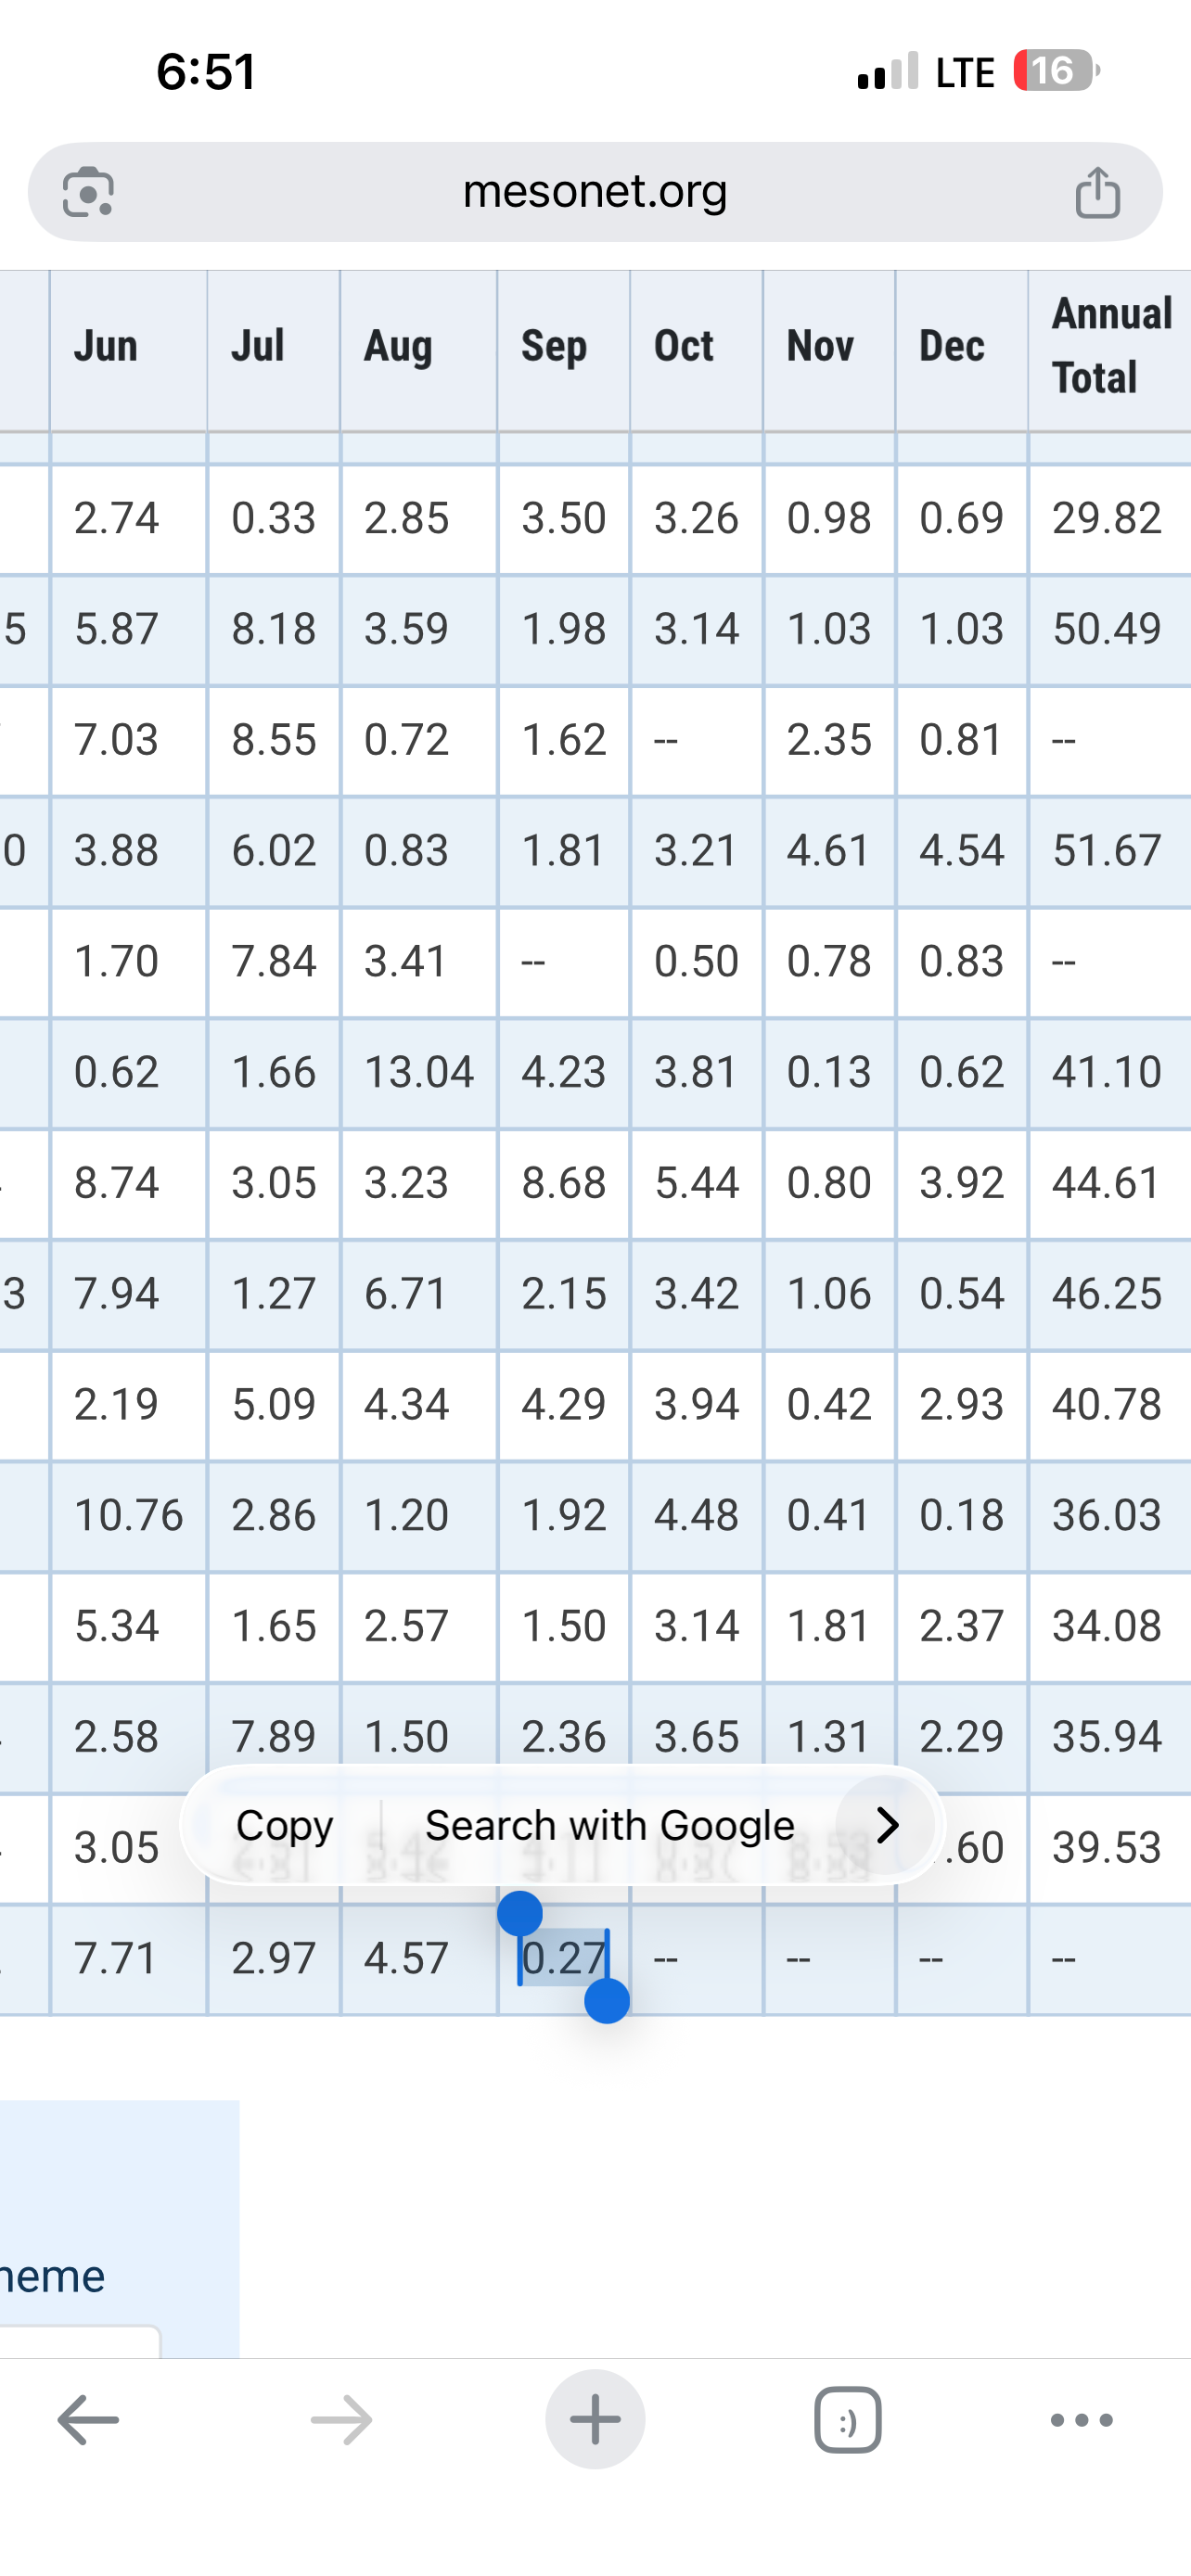Viewport: 1191px width, 2576px height.
Task: Tap the lower text selection handle
Action: click(607, 2001)
